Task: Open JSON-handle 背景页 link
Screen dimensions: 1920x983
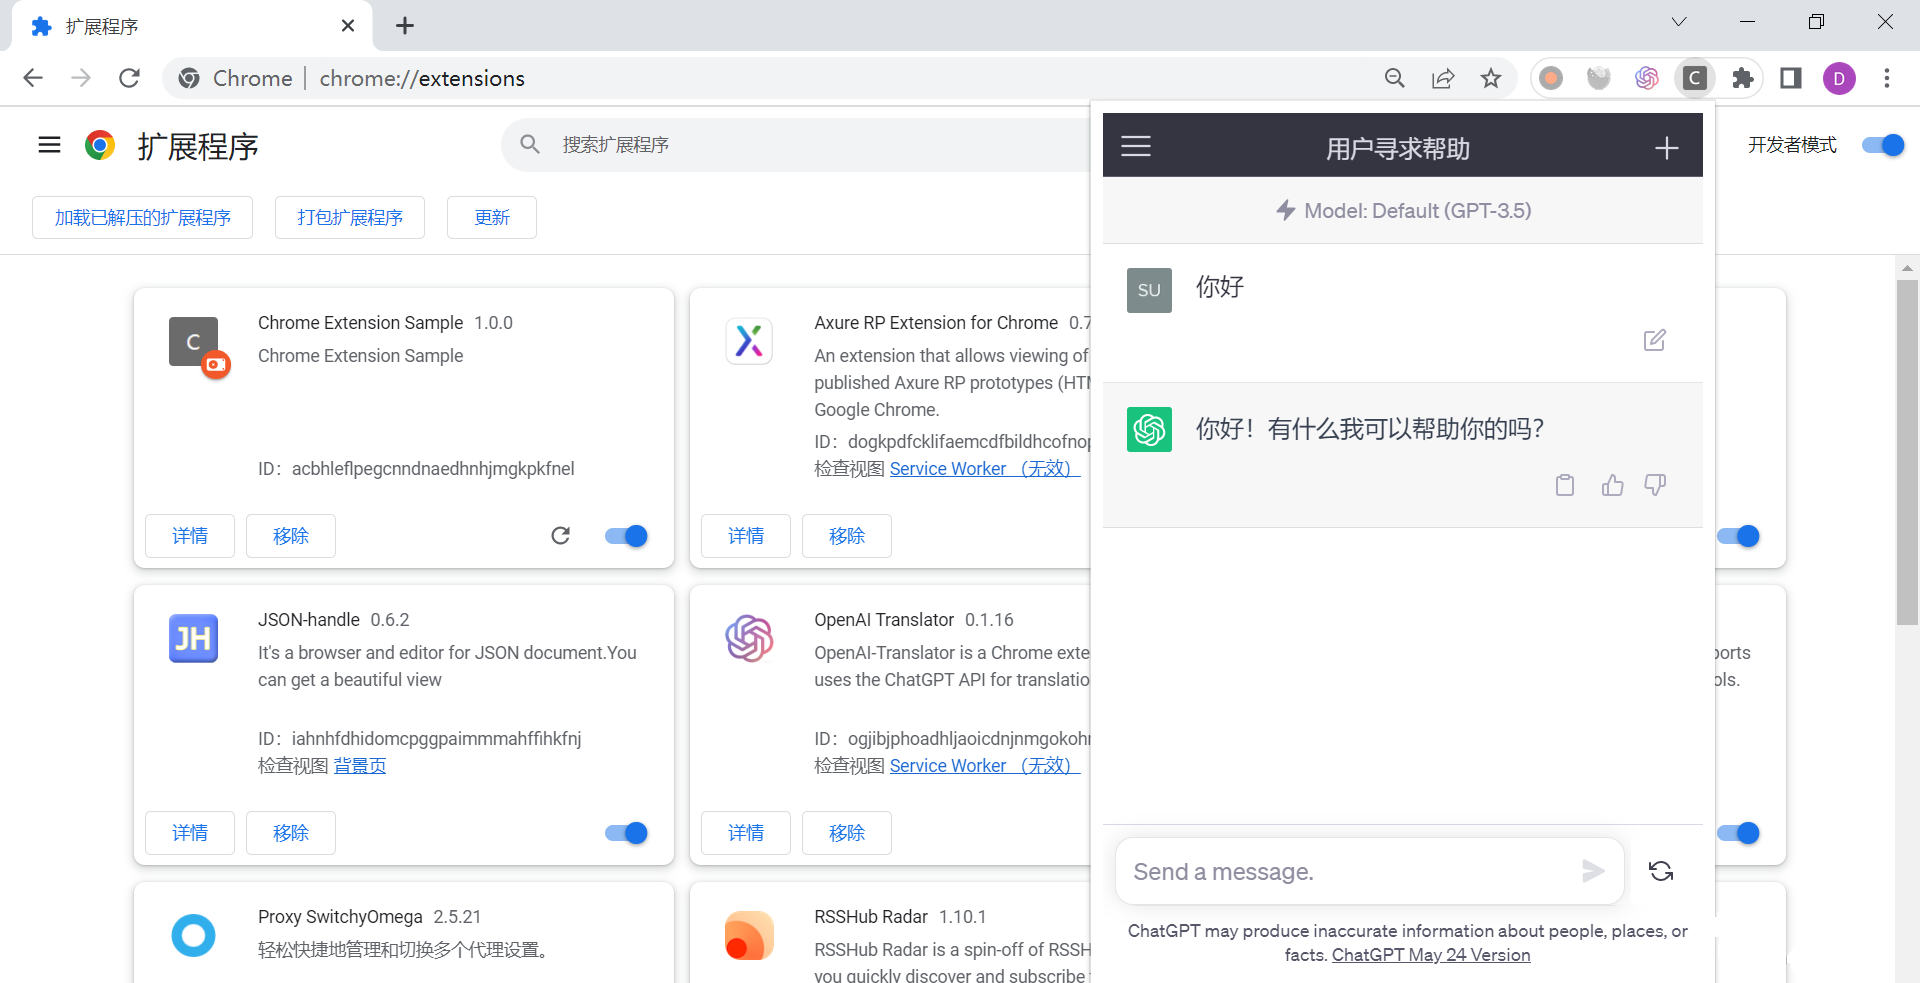Action: pos(360,766)
